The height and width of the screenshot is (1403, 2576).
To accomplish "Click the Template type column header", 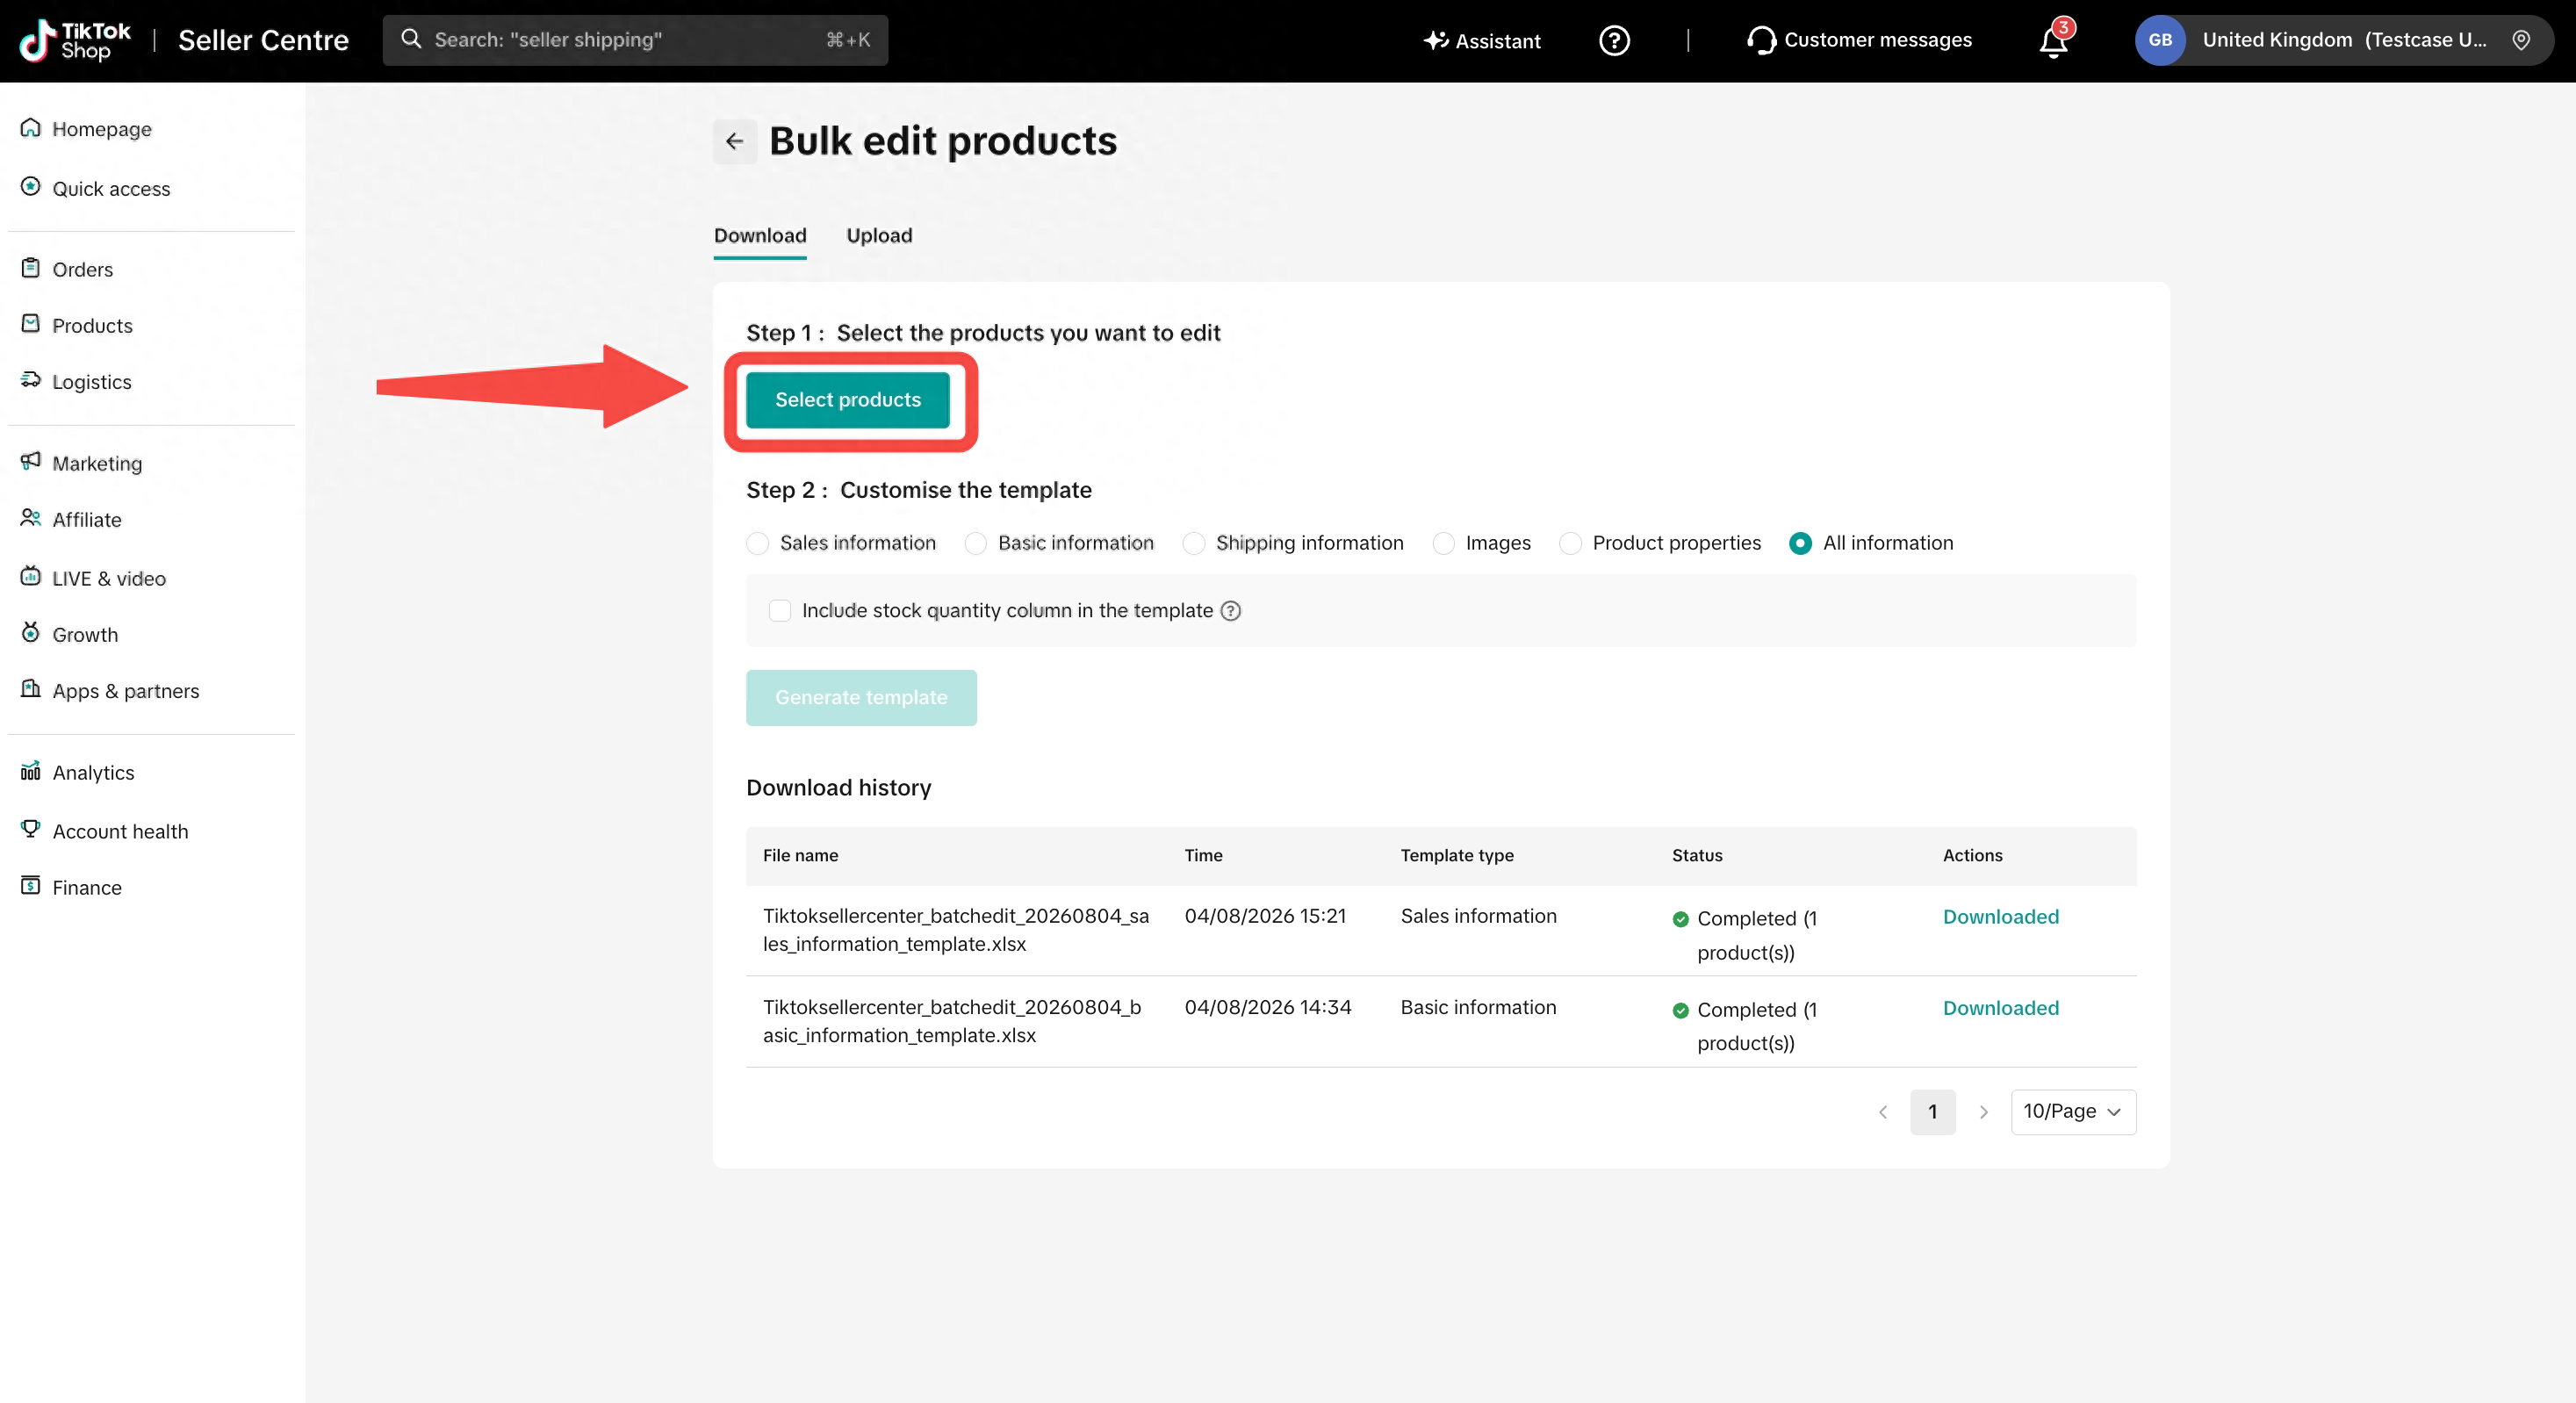I will [x=1457, y=855].
